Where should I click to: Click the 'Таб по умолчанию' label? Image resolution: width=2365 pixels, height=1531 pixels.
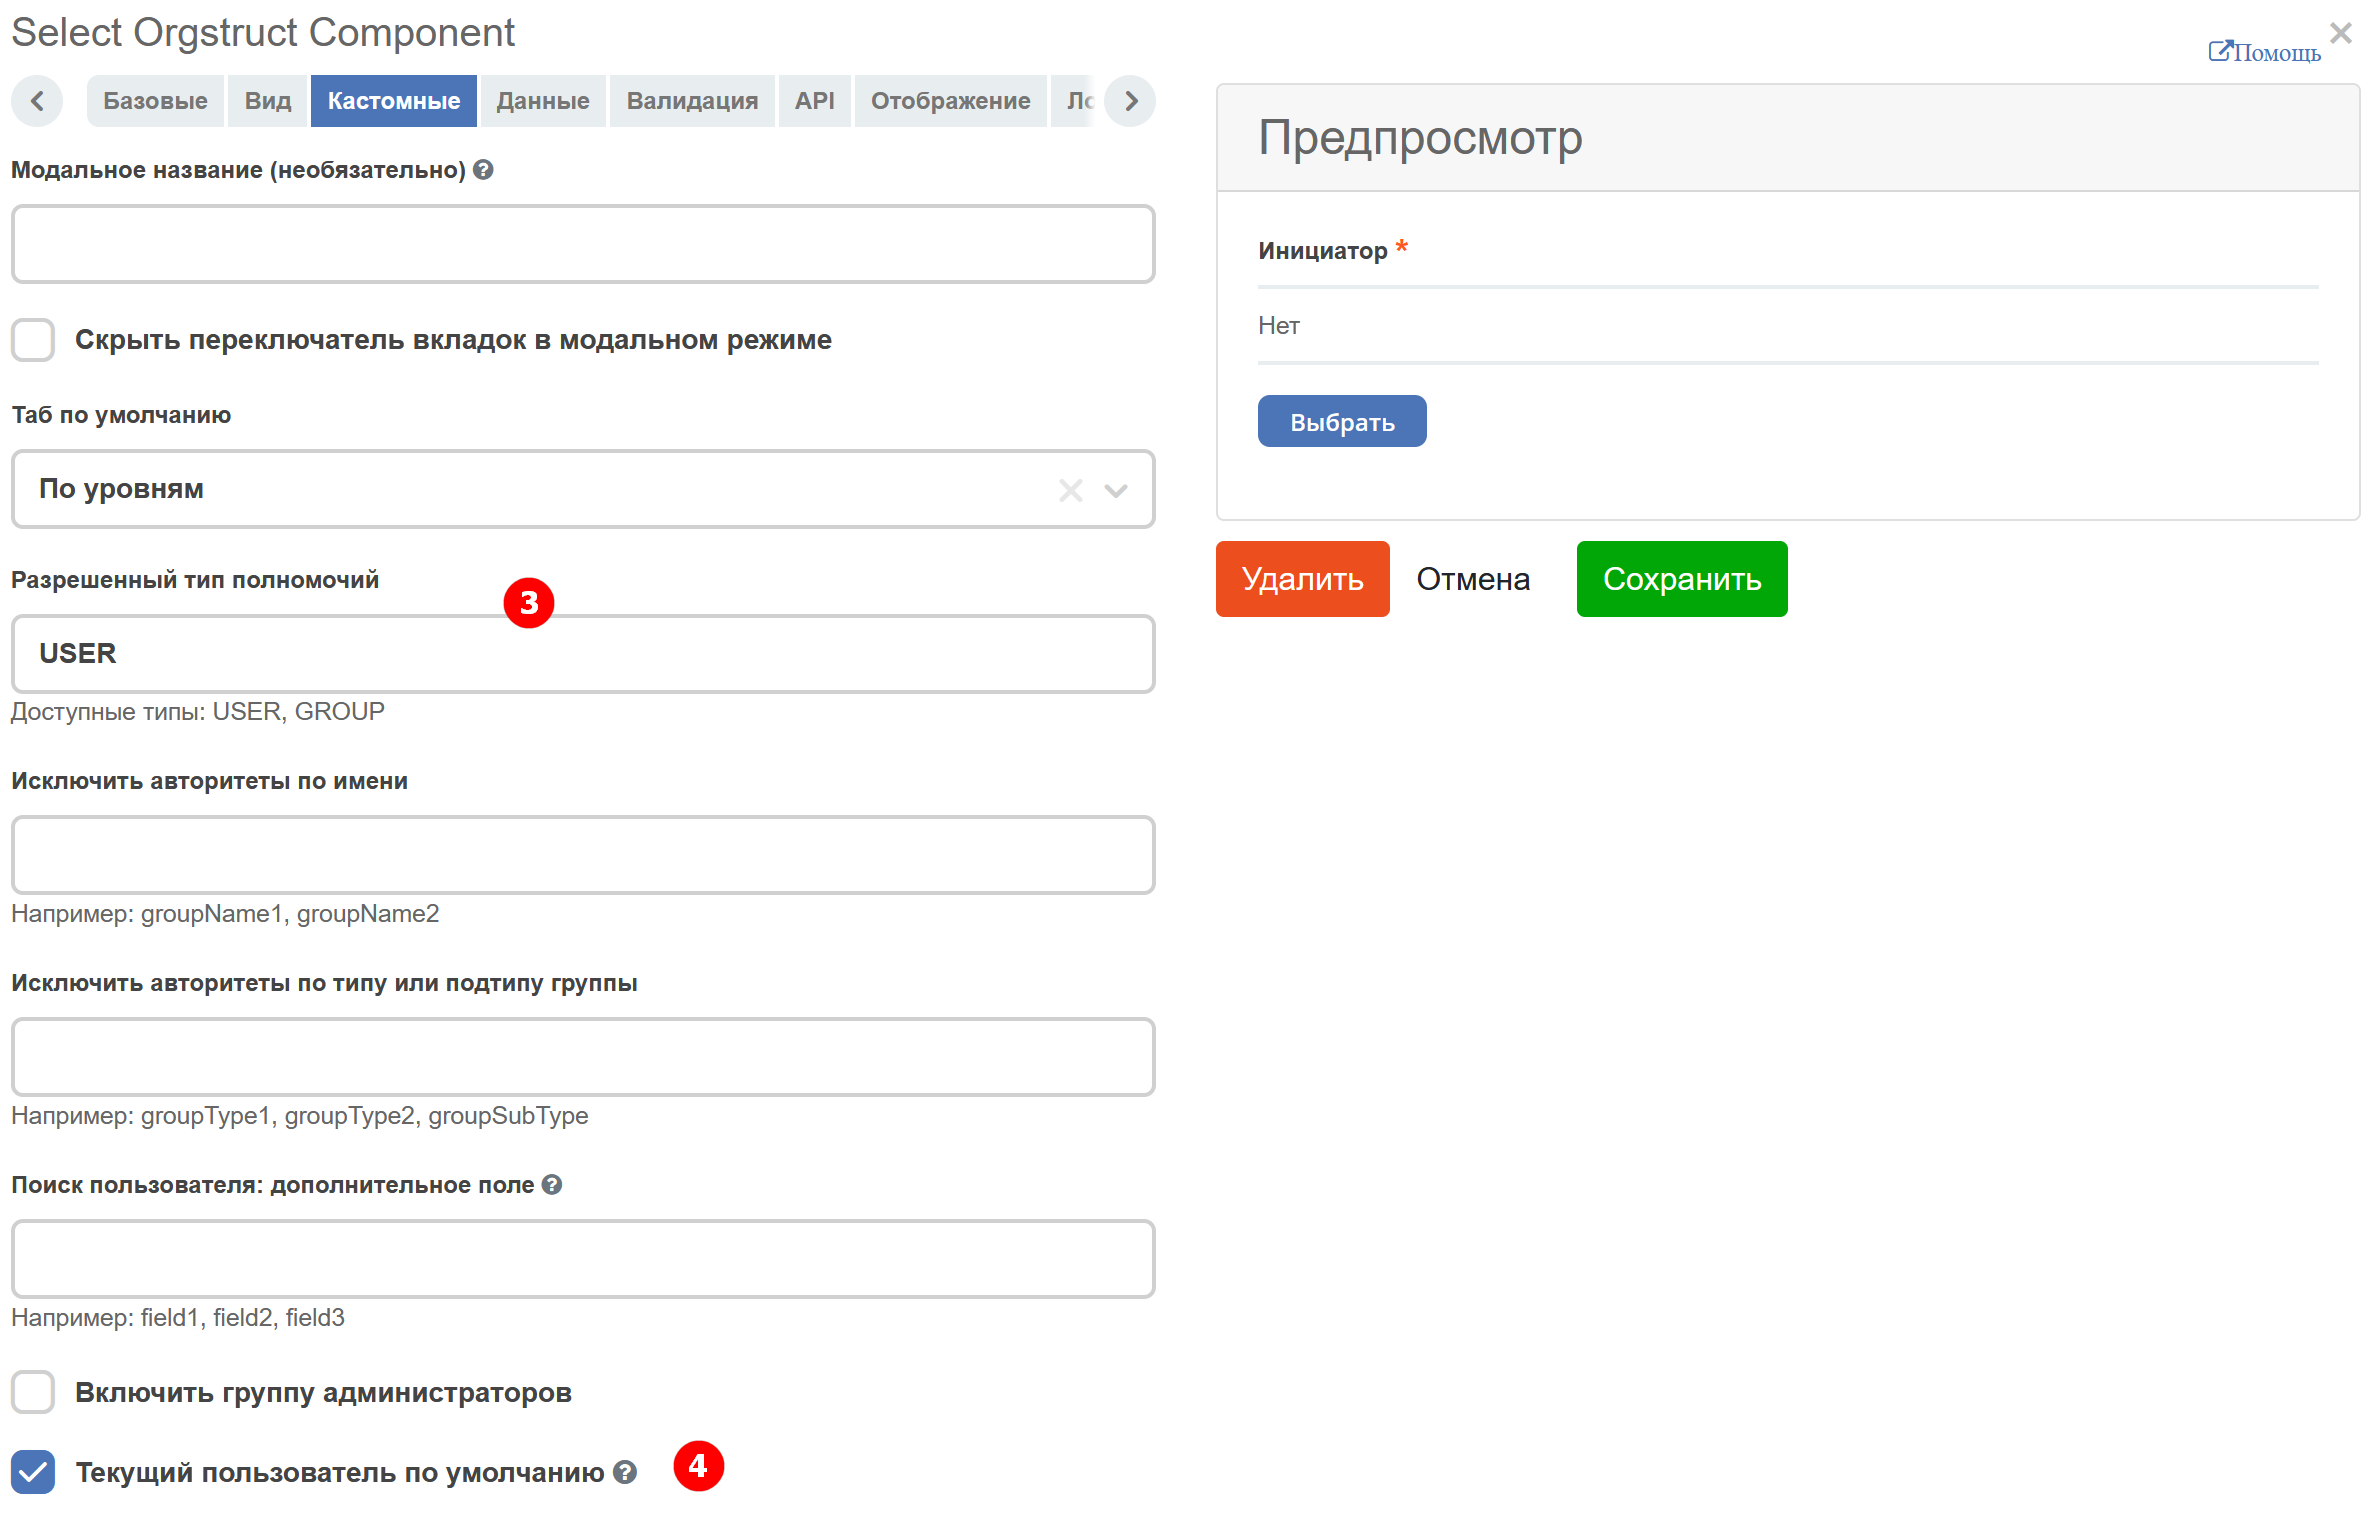pos(121,415)
